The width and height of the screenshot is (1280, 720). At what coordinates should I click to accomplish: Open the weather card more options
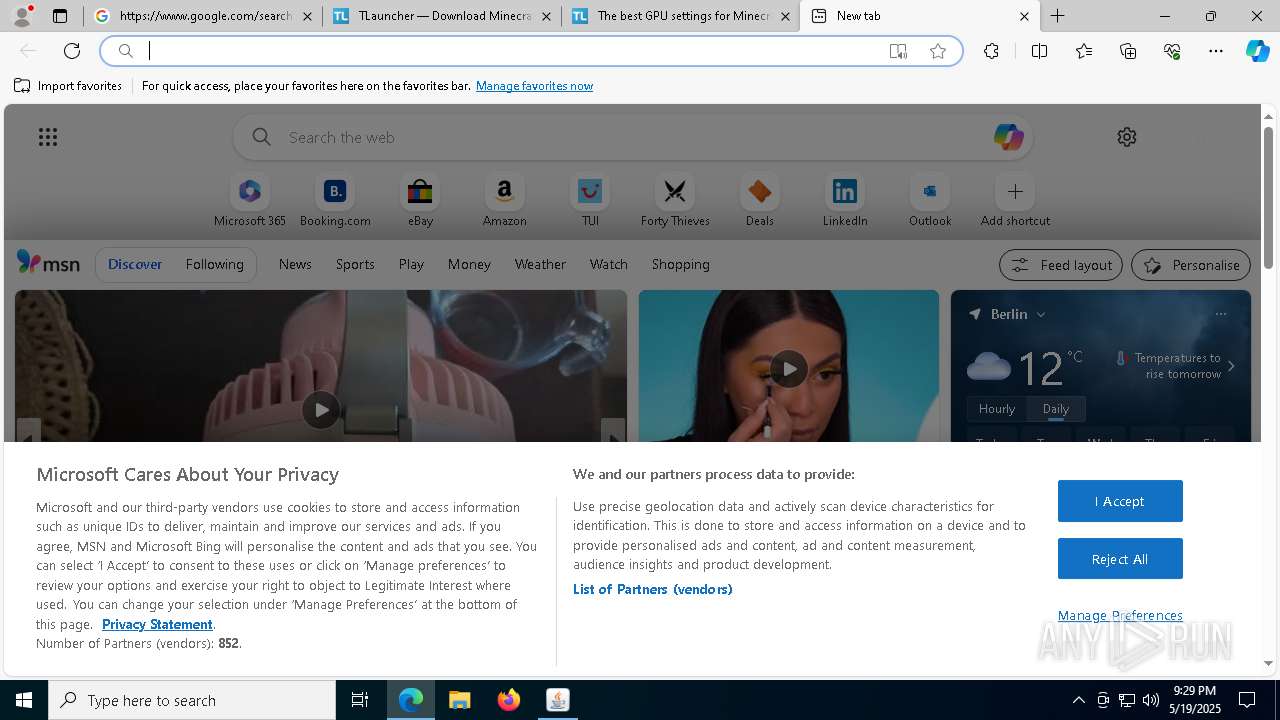coord(1220,314)
